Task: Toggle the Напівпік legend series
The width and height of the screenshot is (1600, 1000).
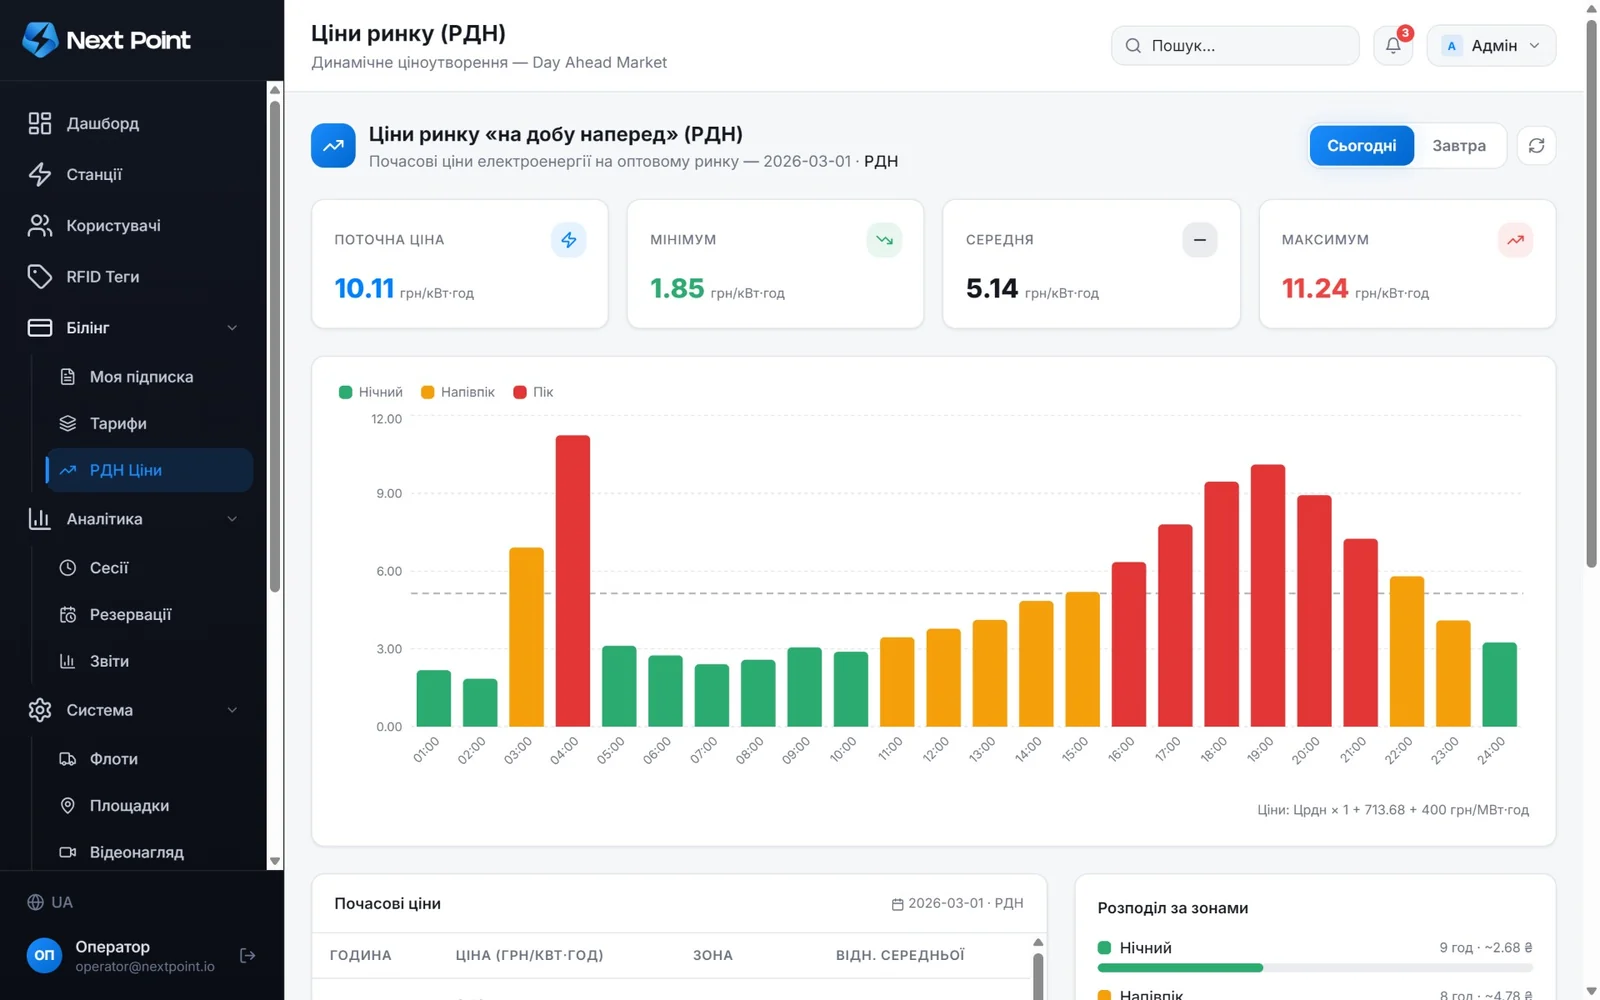Action: point(458,392)
